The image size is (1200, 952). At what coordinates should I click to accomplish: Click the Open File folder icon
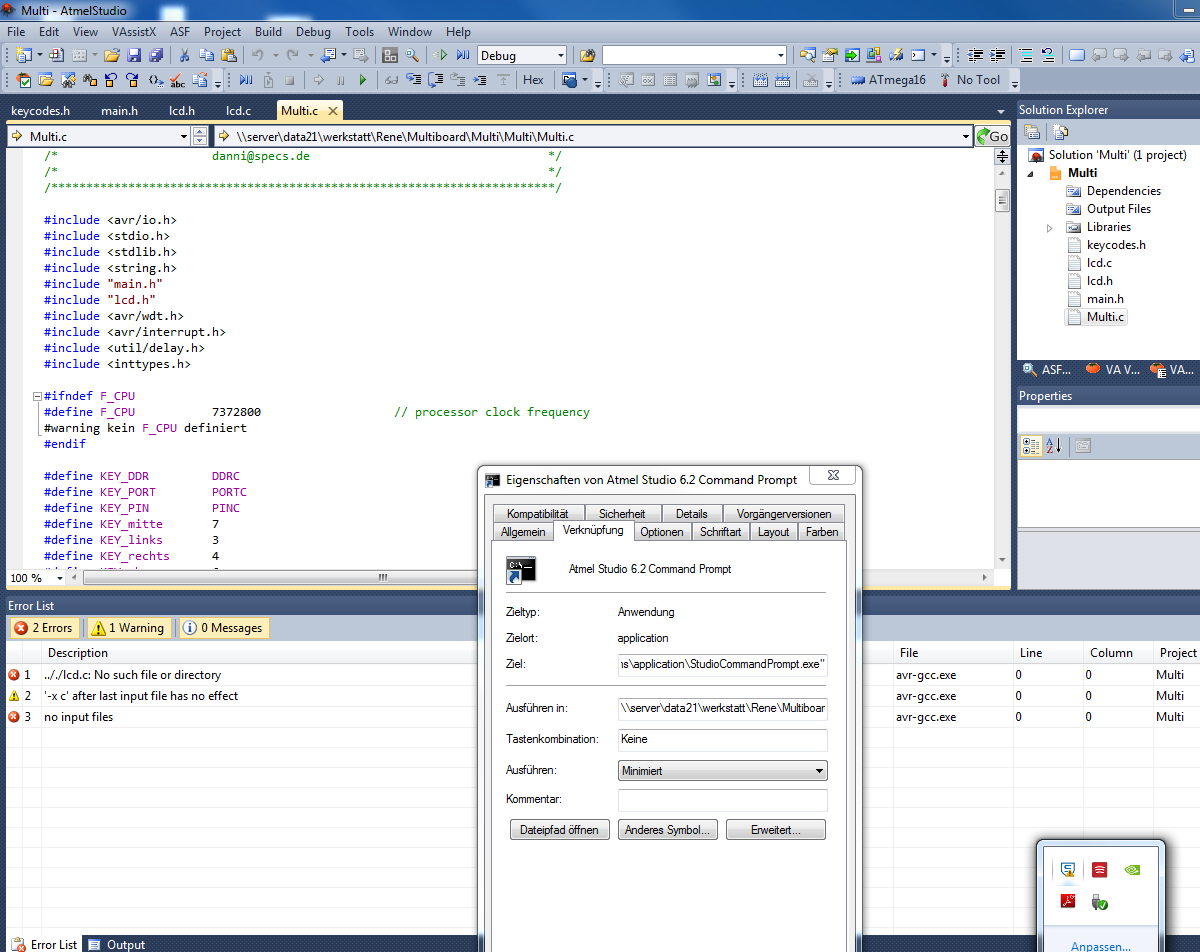pos(112,55)
